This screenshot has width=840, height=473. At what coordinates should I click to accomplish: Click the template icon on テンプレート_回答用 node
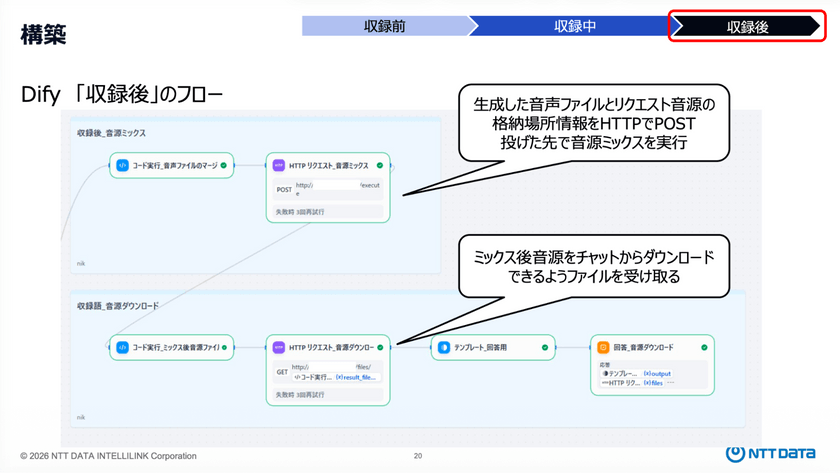pyautogui.click(x=444, y=347)
